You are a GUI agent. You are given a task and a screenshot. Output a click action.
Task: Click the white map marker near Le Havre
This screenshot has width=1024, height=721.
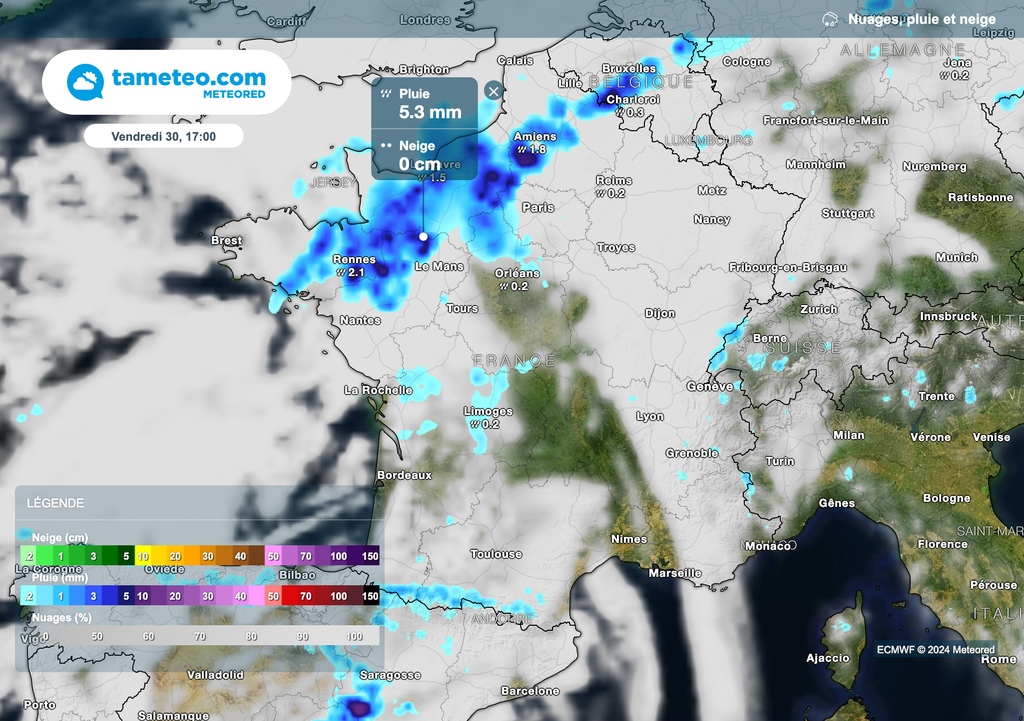point(423,236)
